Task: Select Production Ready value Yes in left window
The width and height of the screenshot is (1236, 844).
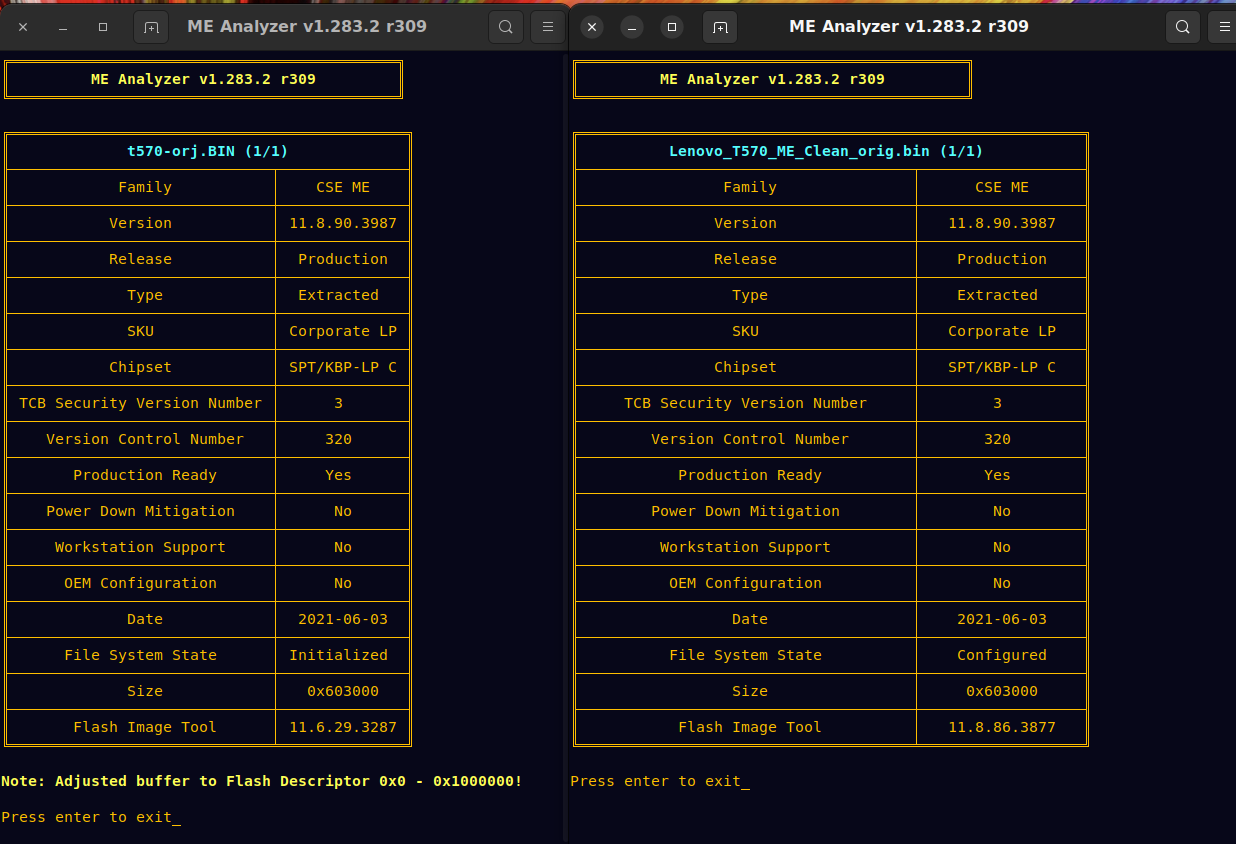Action: click(x=339, y=475)
